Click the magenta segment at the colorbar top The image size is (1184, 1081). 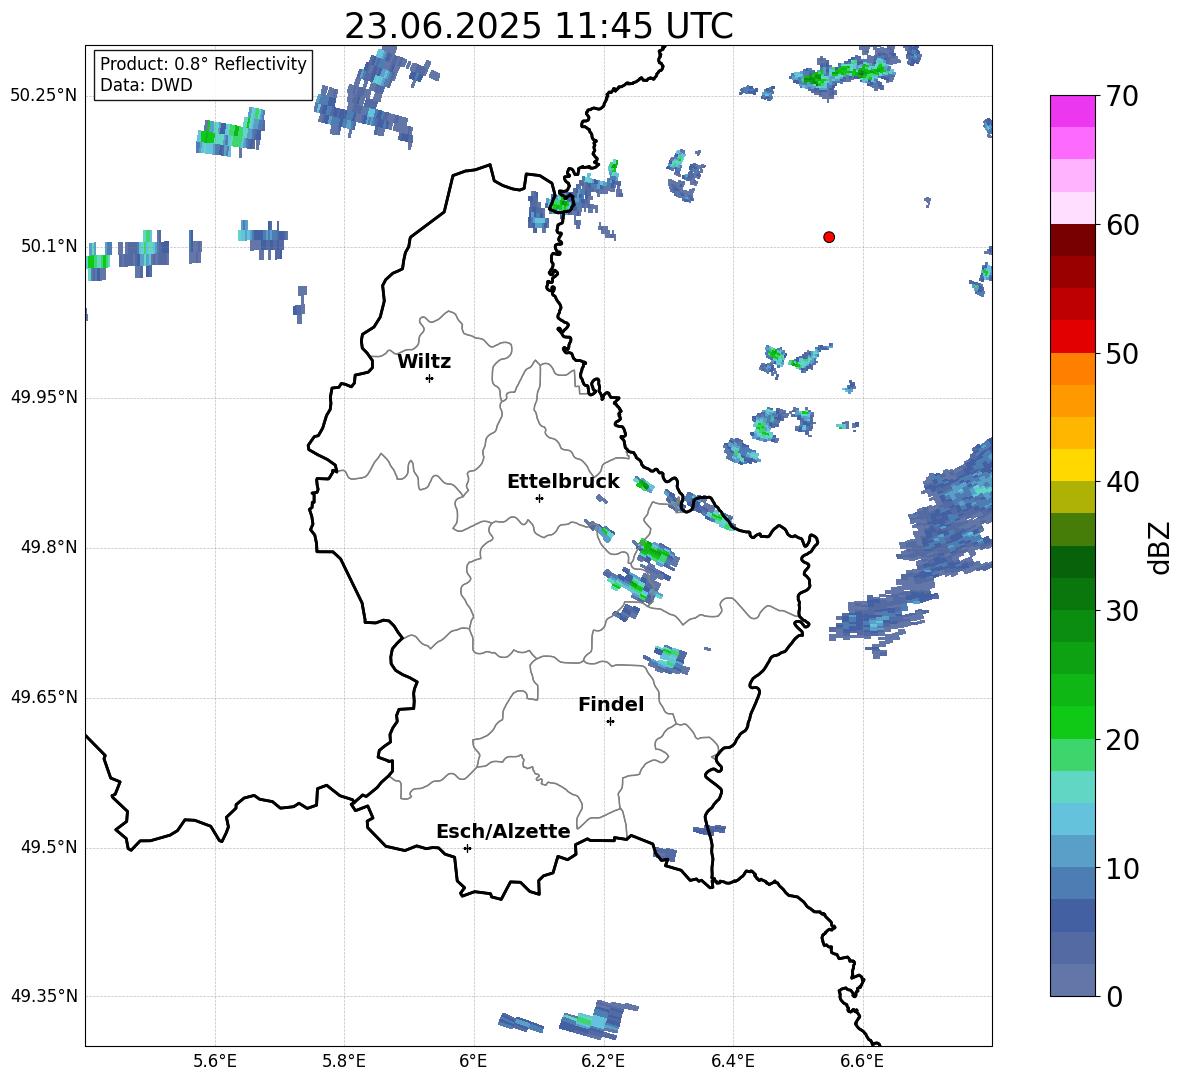[1072, 111]
